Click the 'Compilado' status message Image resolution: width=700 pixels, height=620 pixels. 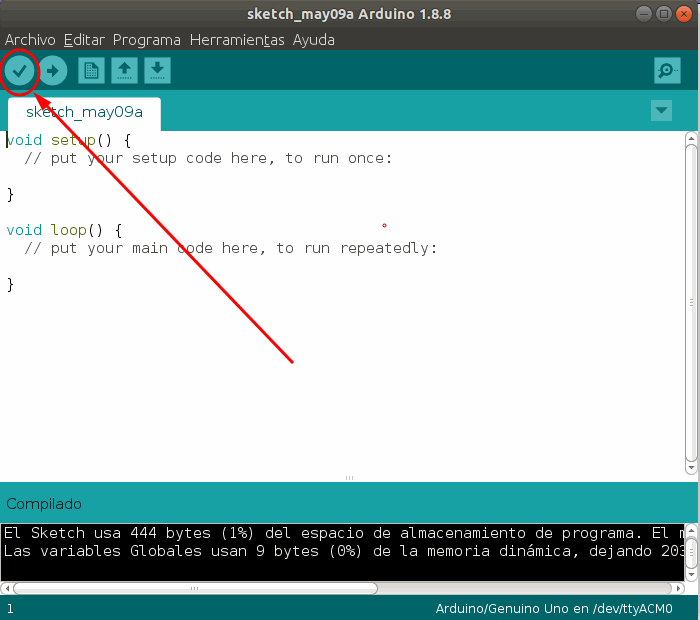tap(44, 504)
